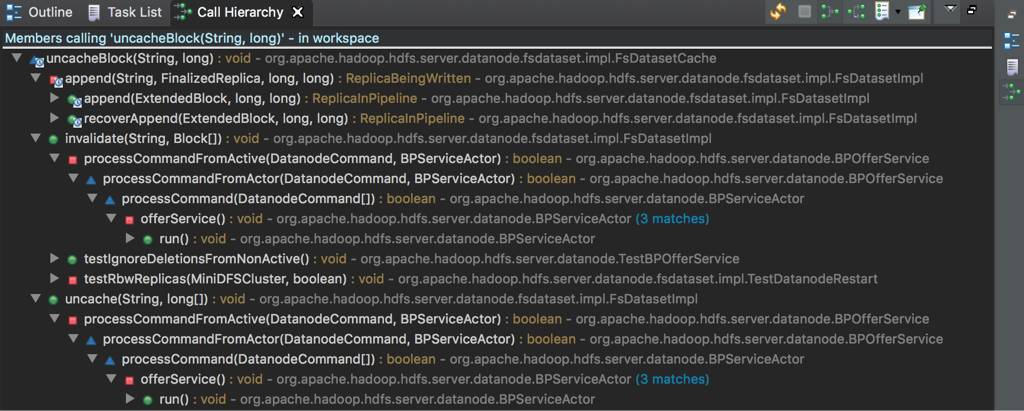Restore the minimized stack in right trim
Viewport: 1024px width, 411px height.
[1012, 16]
